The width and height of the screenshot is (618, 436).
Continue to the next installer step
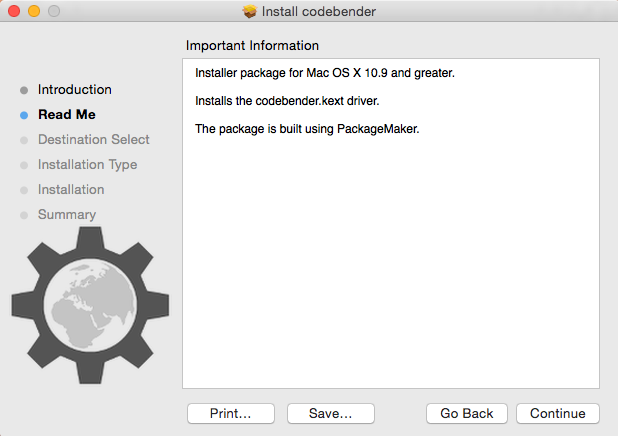pos(558,413)
